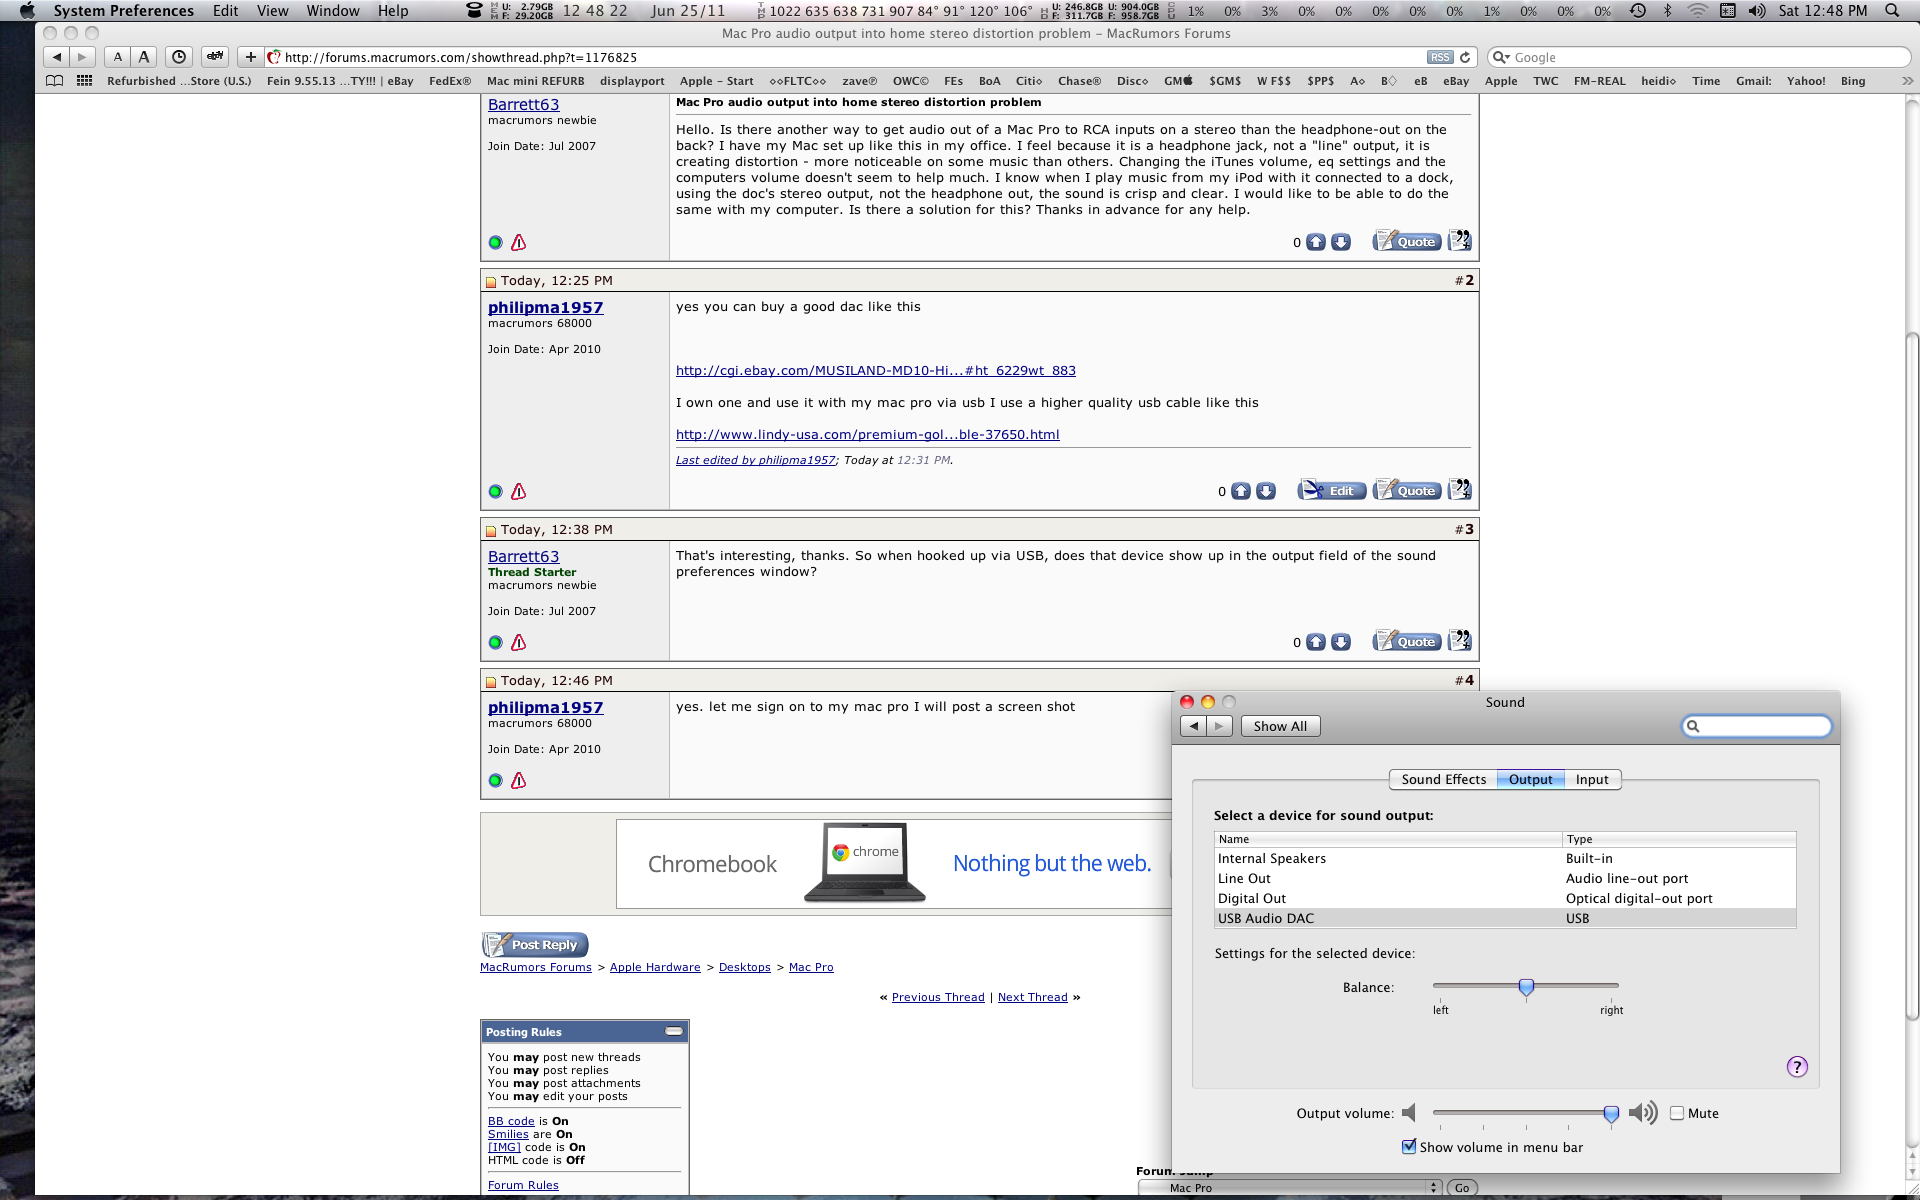Adjust the Output volume slider
This screenshot has height=1200, width=1920.
pyautogui.click(x=1611, y=1113)
